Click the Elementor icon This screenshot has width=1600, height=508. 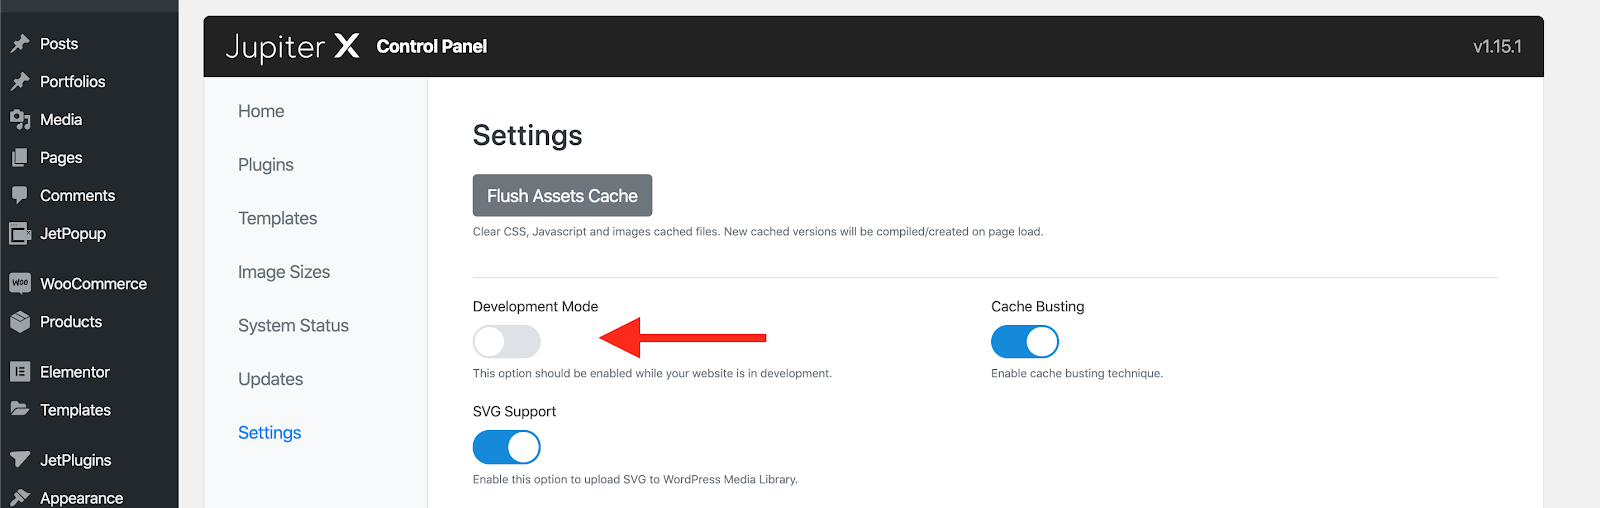click(x=20, y=372)
